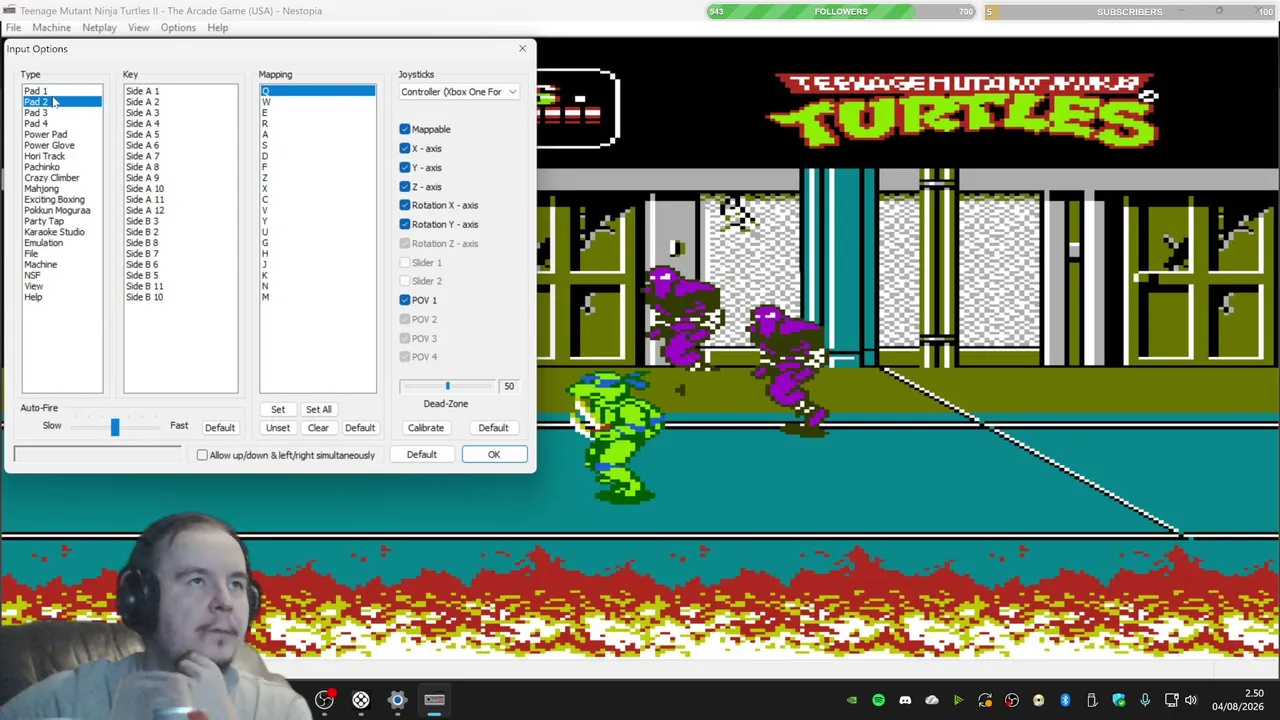The image size is (1280, 720).
Task: Open the Windows Security shield tray icon
Action: coord(1118,700)
